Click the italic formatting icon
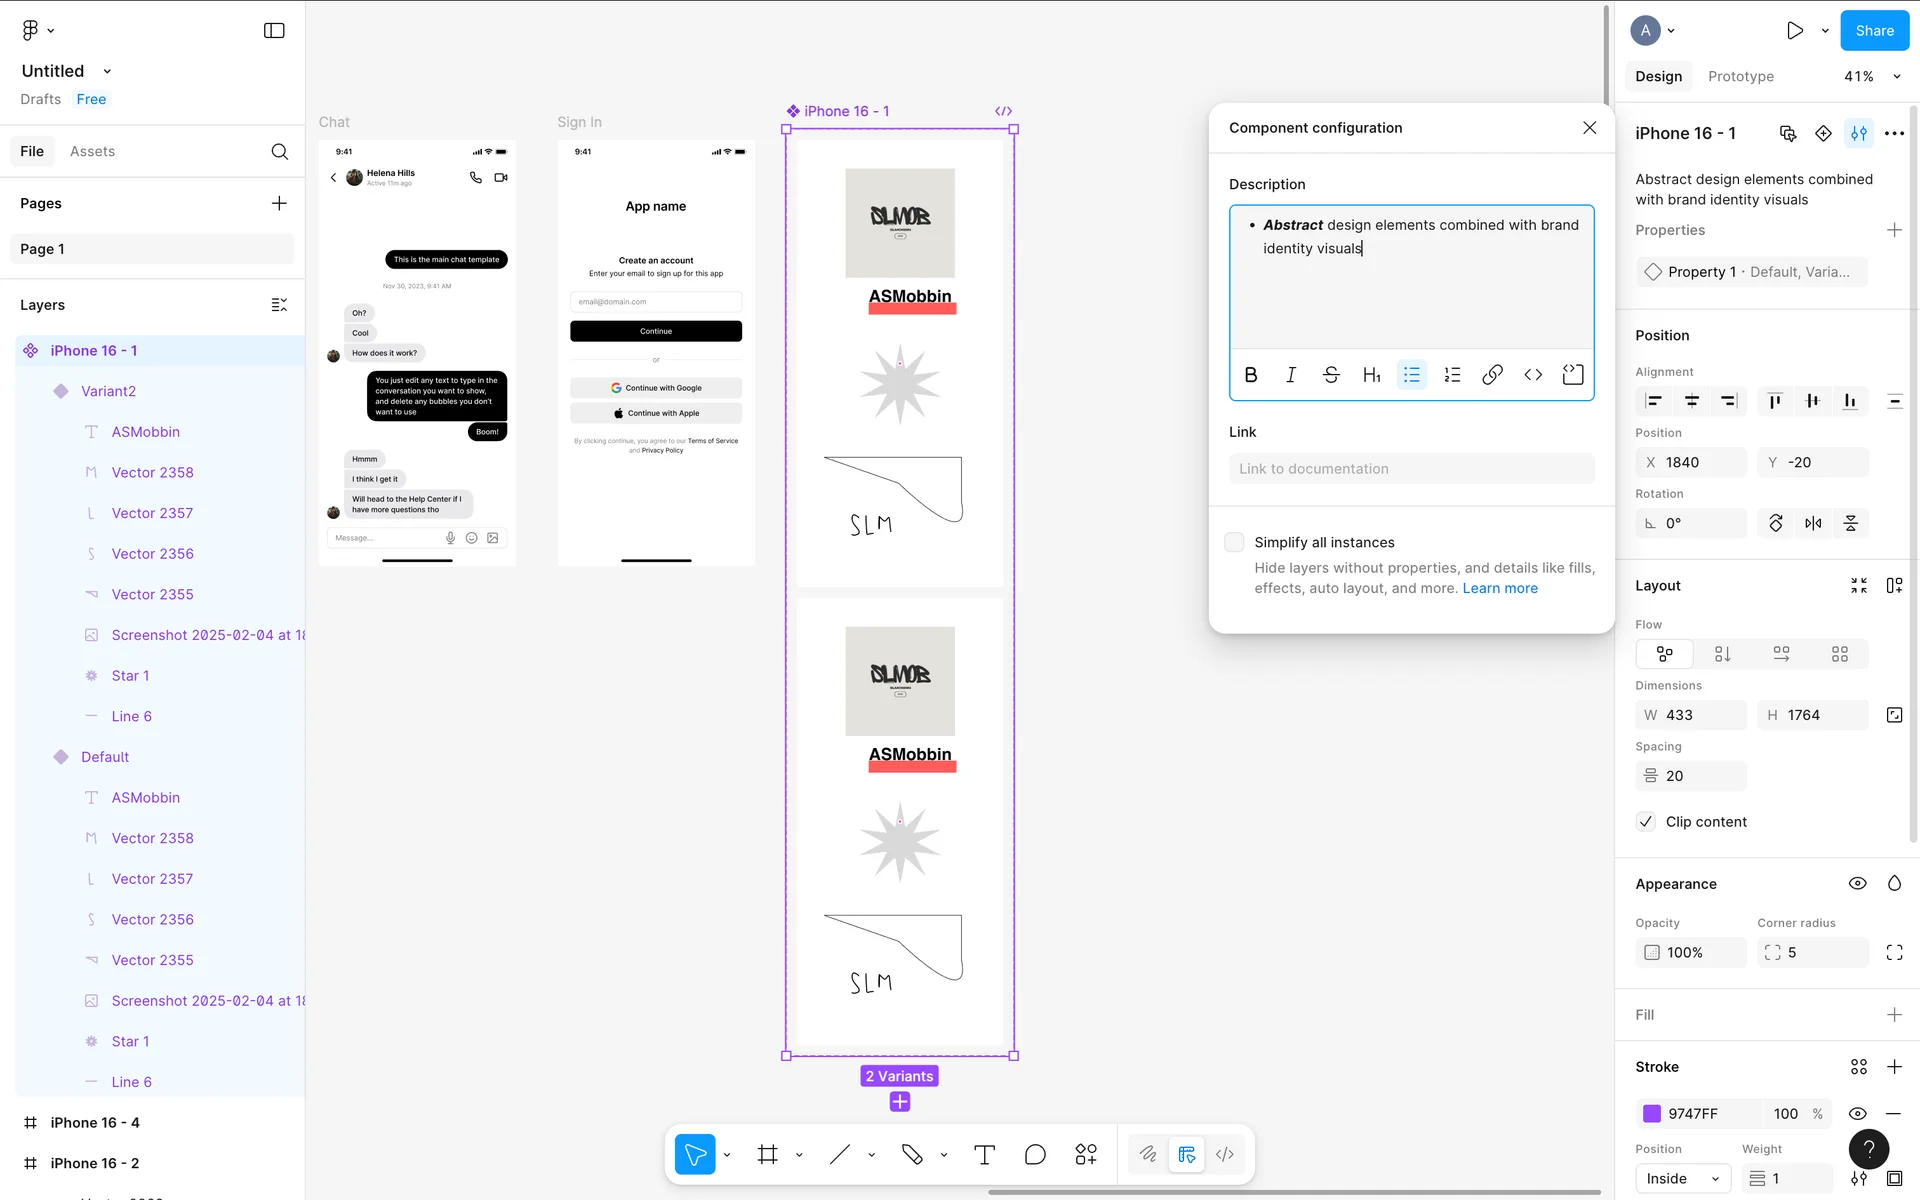Screen dimensions: 1920x1200 [x=1291, y=375]
